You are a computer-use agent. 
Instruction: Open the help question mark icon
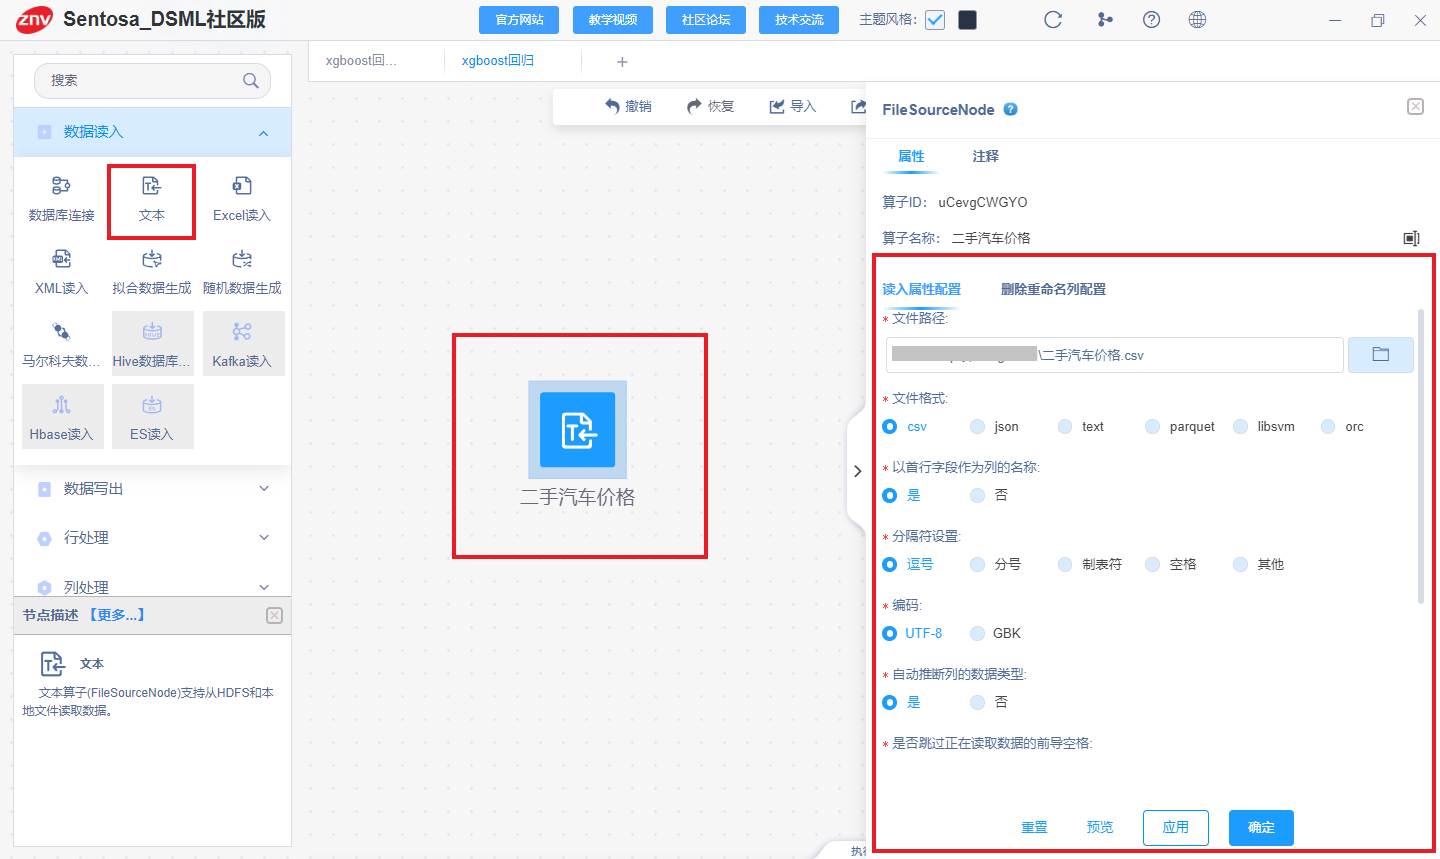(1151, 20)
